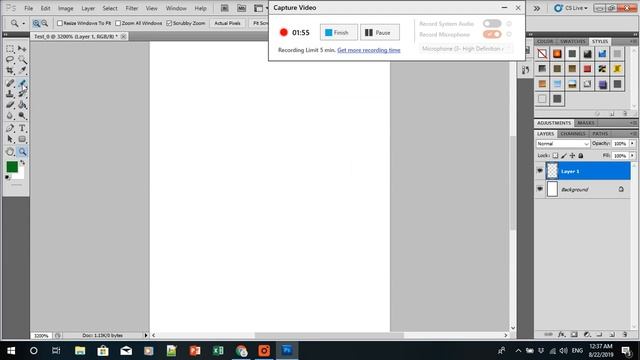Screen dimensions: 640x360
Task: Switch to the Channels tab
Action: (573, 134)
